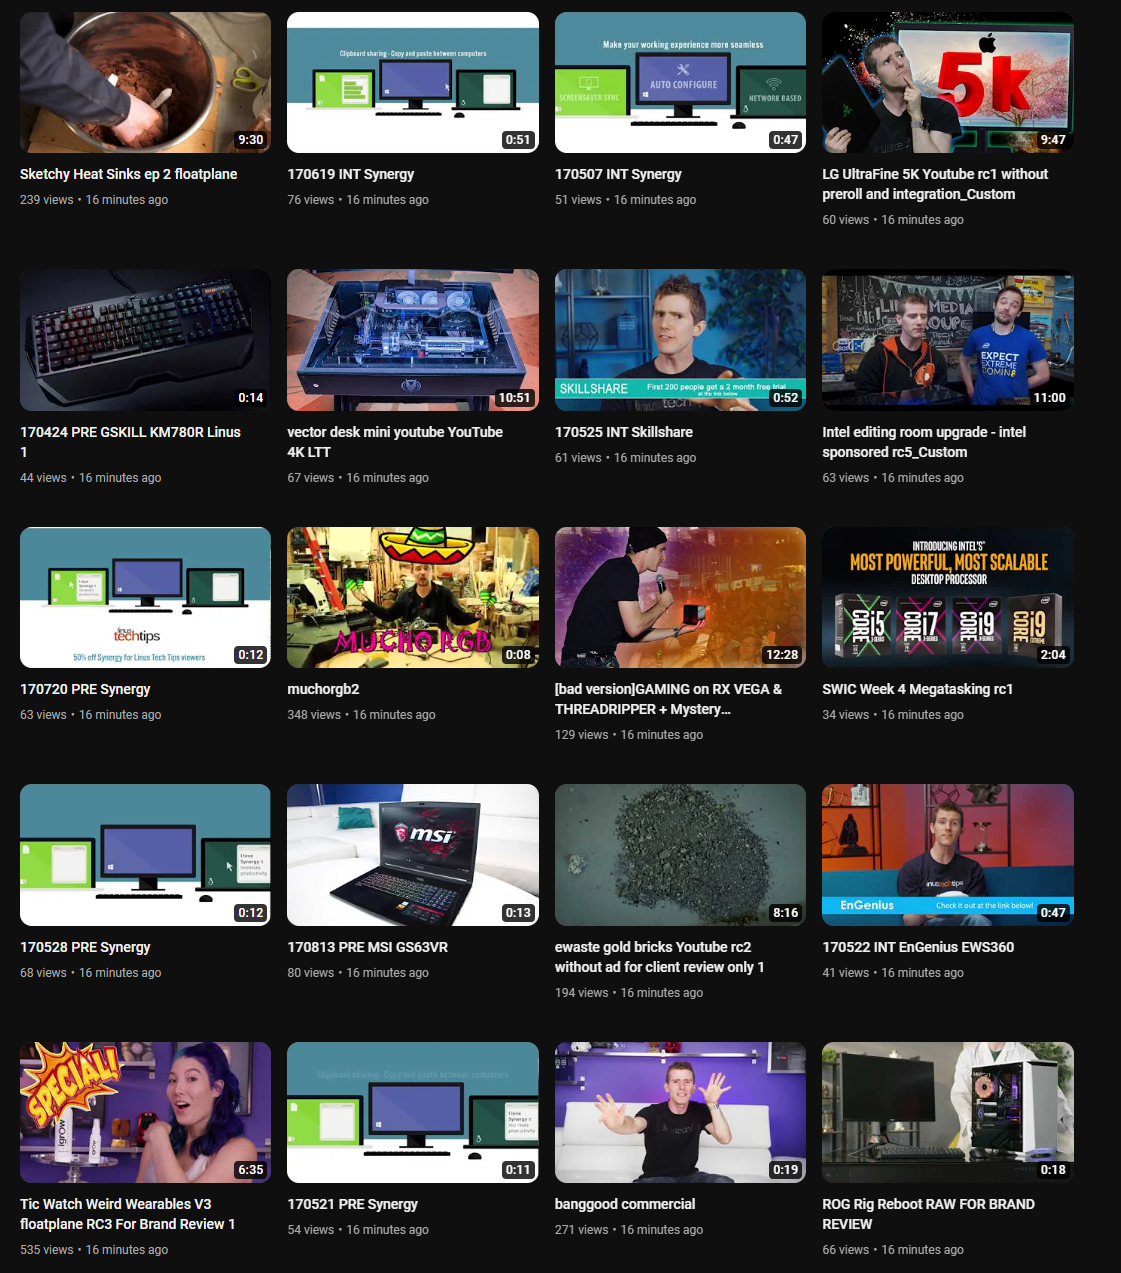Click the 9:47 duration badge on LG UltraFine 5K

pyautogui.click(x=1053, y=140)
